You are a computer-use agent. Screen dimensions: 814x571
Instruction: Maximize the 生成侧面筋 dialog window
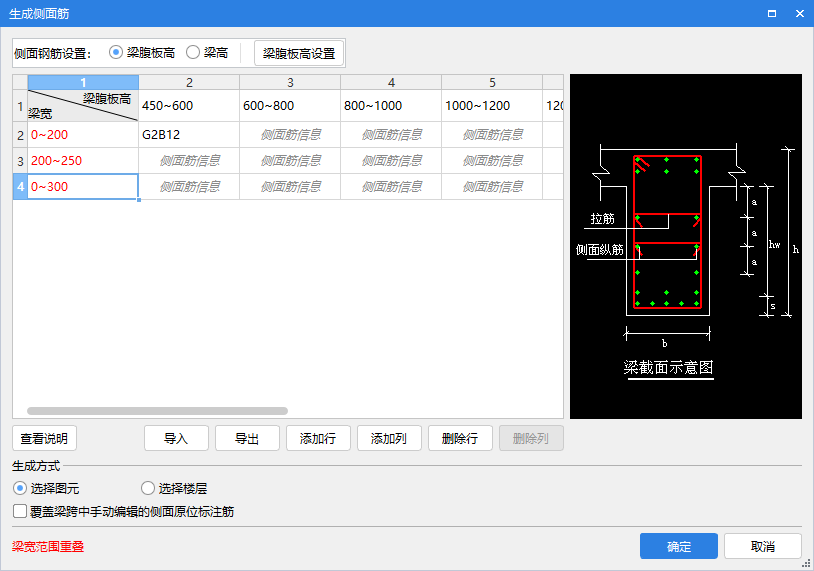coord(772,13)
